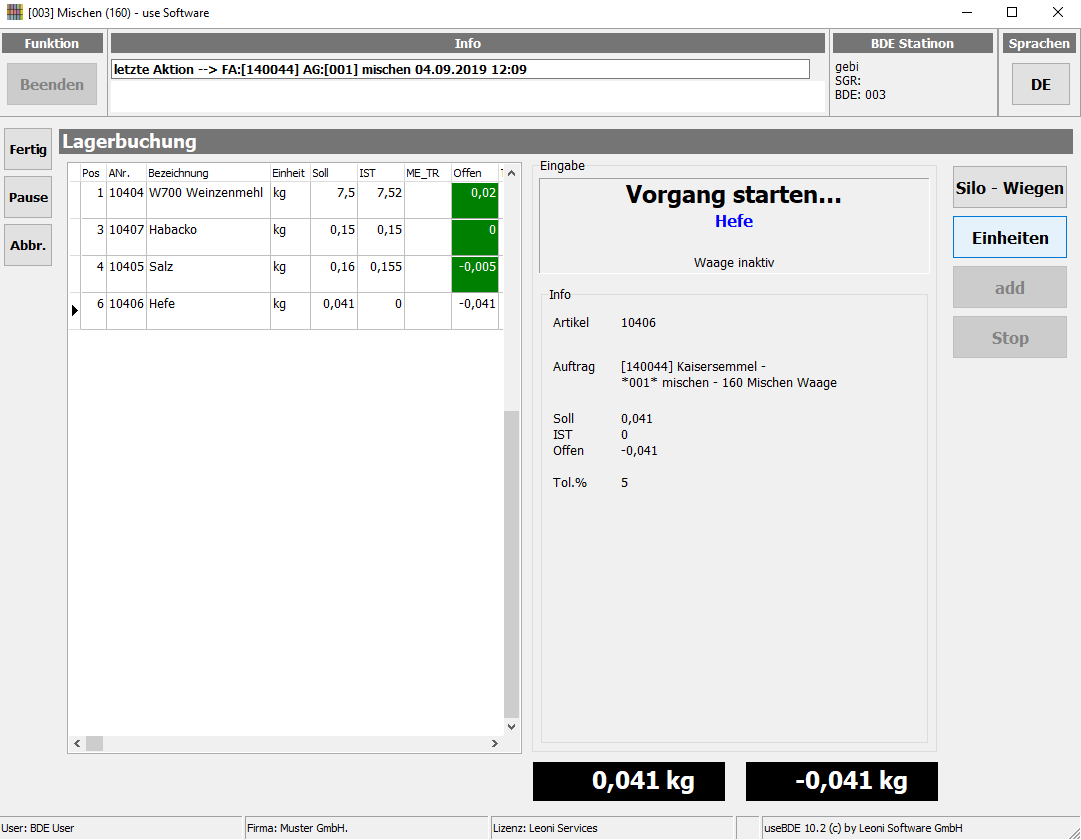Click the Einheit column header
Screen dimensions: 1081x840
[x=290, y=173]
